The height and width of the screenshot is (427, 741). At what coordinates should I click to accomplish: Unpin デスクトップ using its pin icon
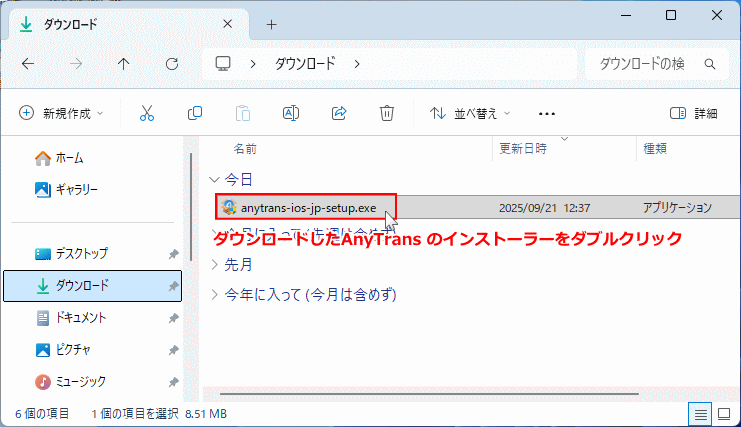point(173,254)
